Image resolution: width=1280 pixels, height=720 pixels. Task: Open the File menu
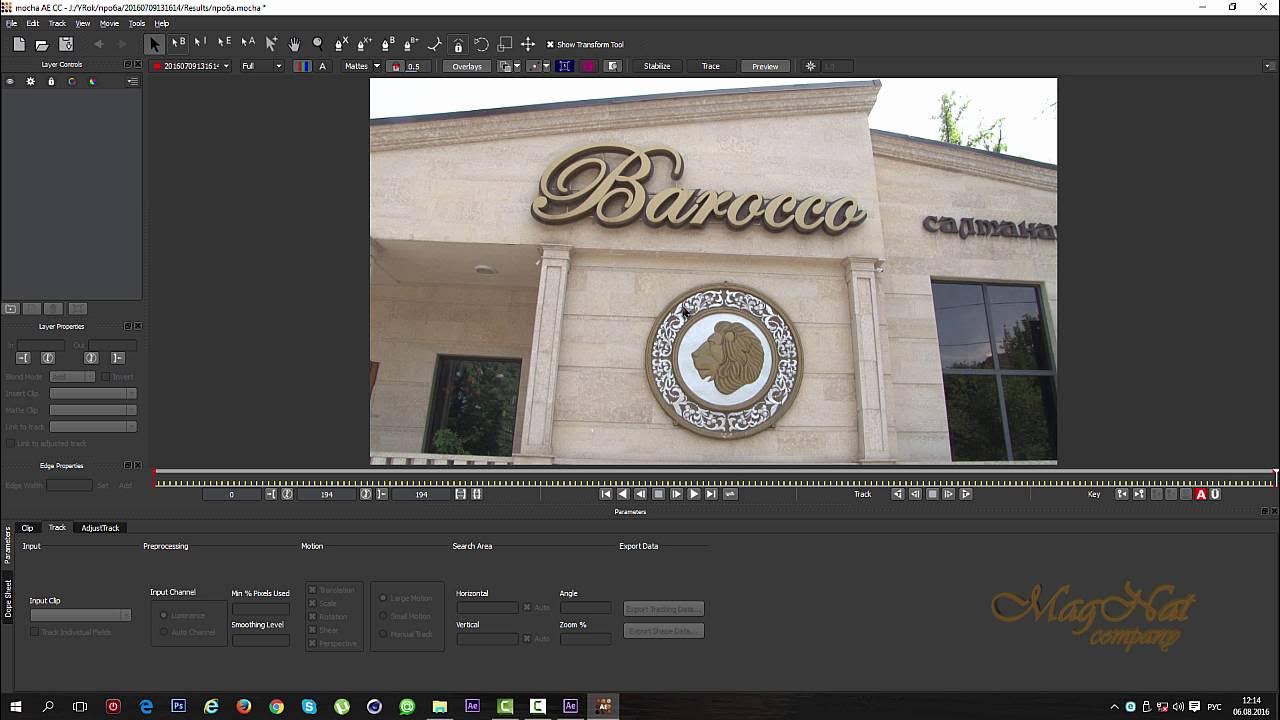[x=12, y=23]
